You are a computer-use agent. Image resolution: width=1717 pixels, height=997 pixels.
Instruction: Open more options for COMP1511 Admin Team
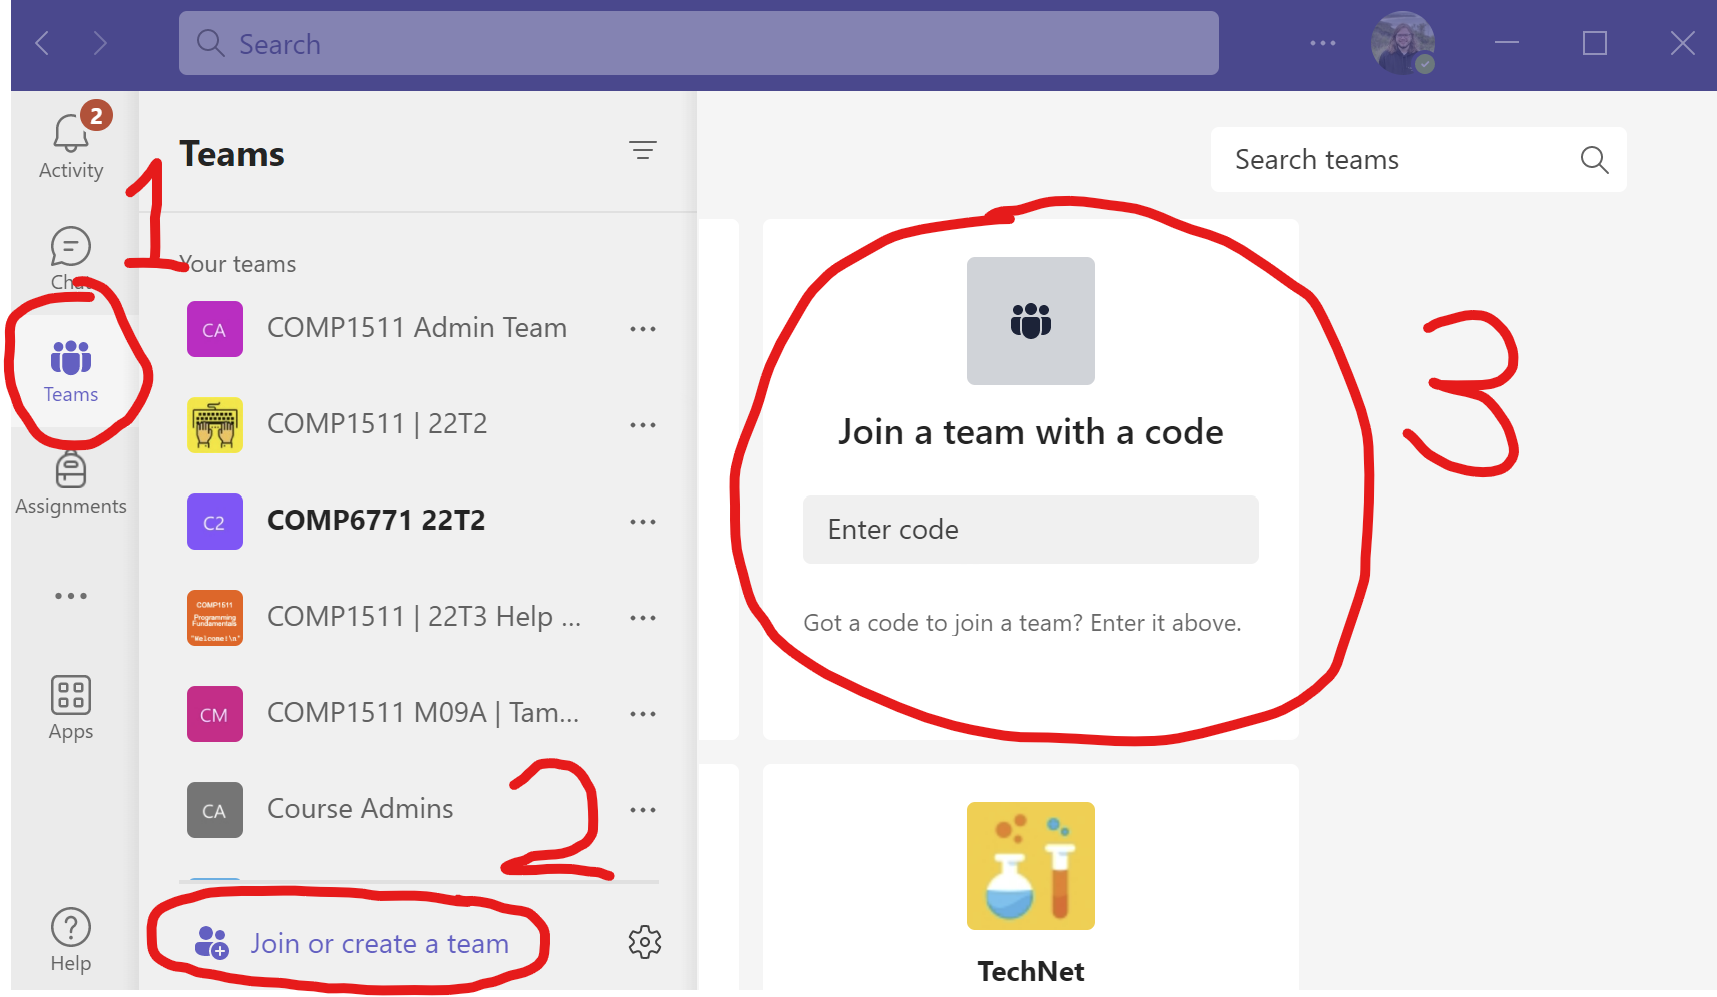[643, 329]
